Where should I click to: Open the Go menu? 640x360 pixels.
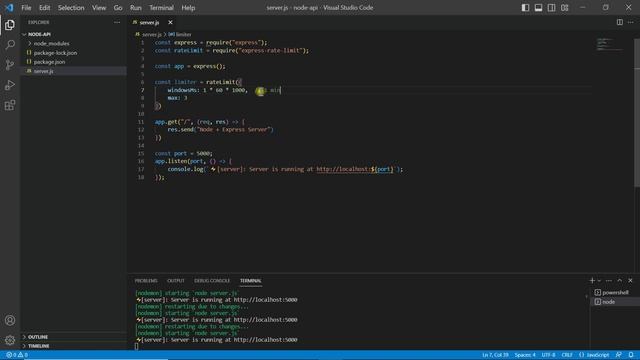point(118,7)
